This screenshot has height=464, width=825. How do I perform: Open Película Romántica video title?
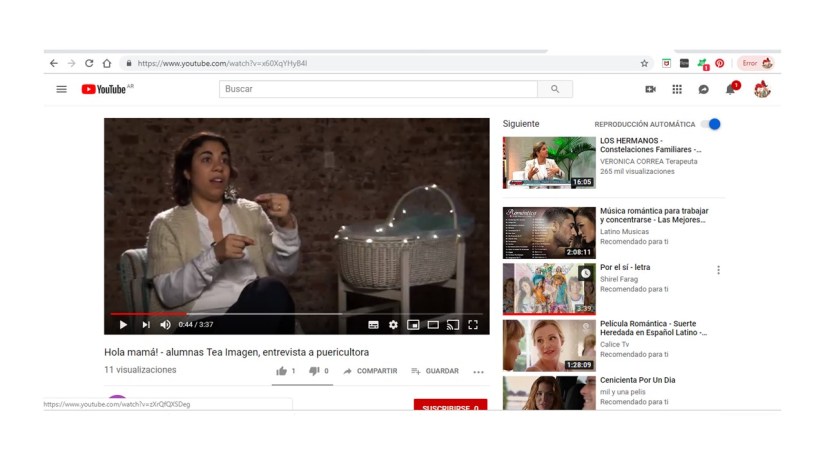pos(653,328)
